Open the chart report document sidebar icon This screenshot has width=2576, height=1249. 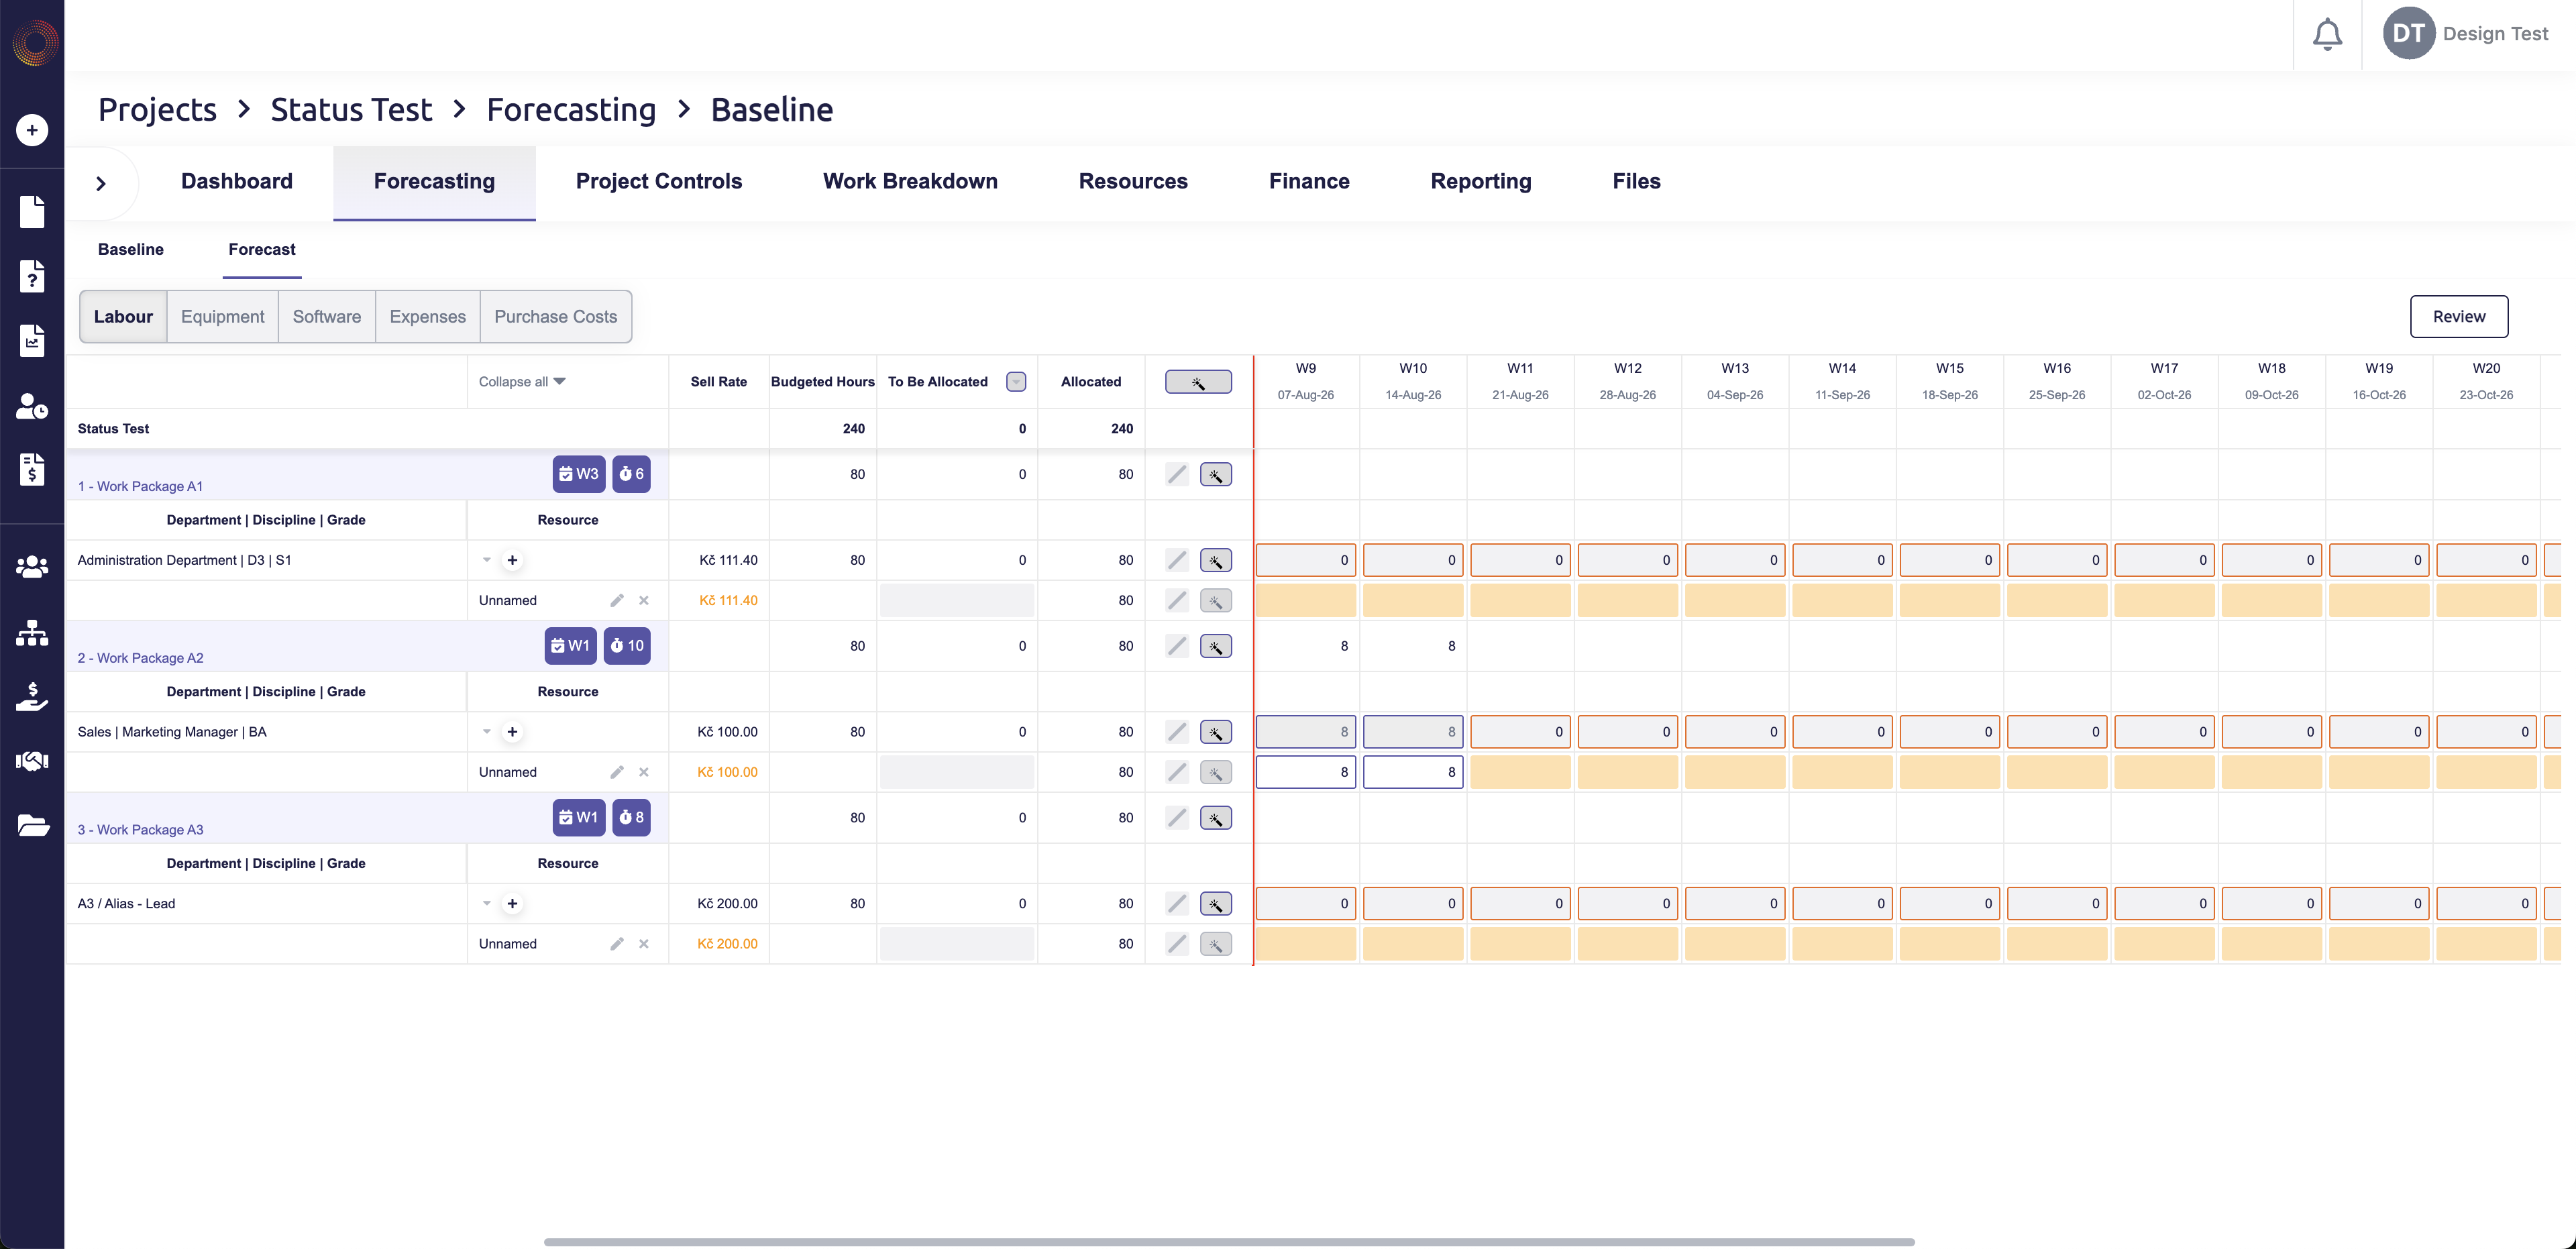point(32,341)
